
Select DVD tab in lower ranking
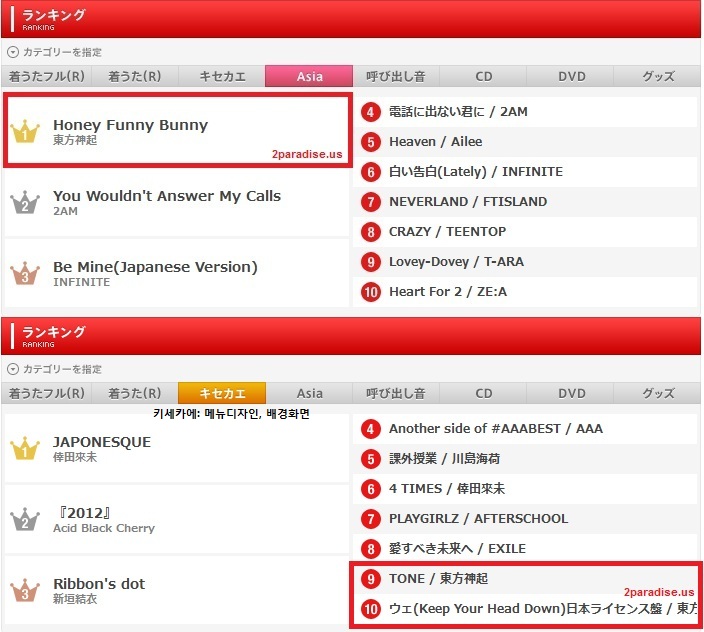pos(571,393)
